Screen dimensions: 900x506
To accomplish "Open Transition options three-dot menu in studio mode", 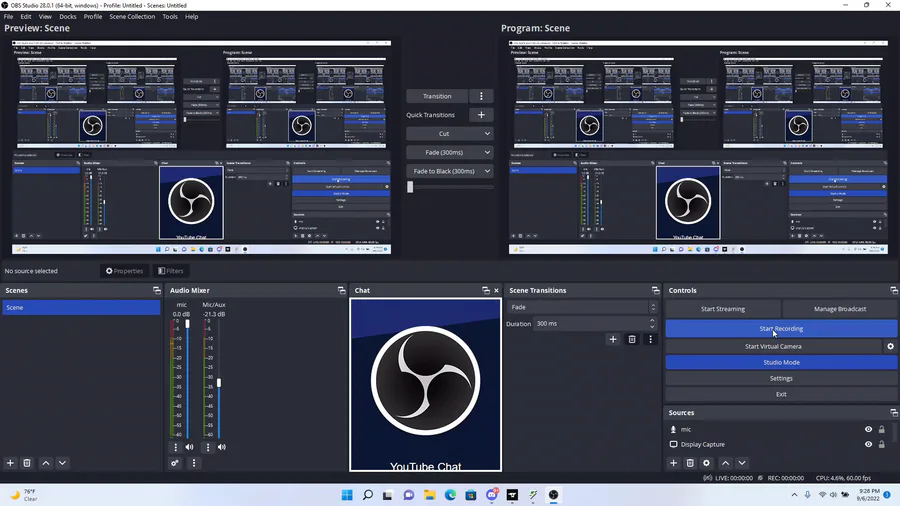I will [x=481, y=96].
